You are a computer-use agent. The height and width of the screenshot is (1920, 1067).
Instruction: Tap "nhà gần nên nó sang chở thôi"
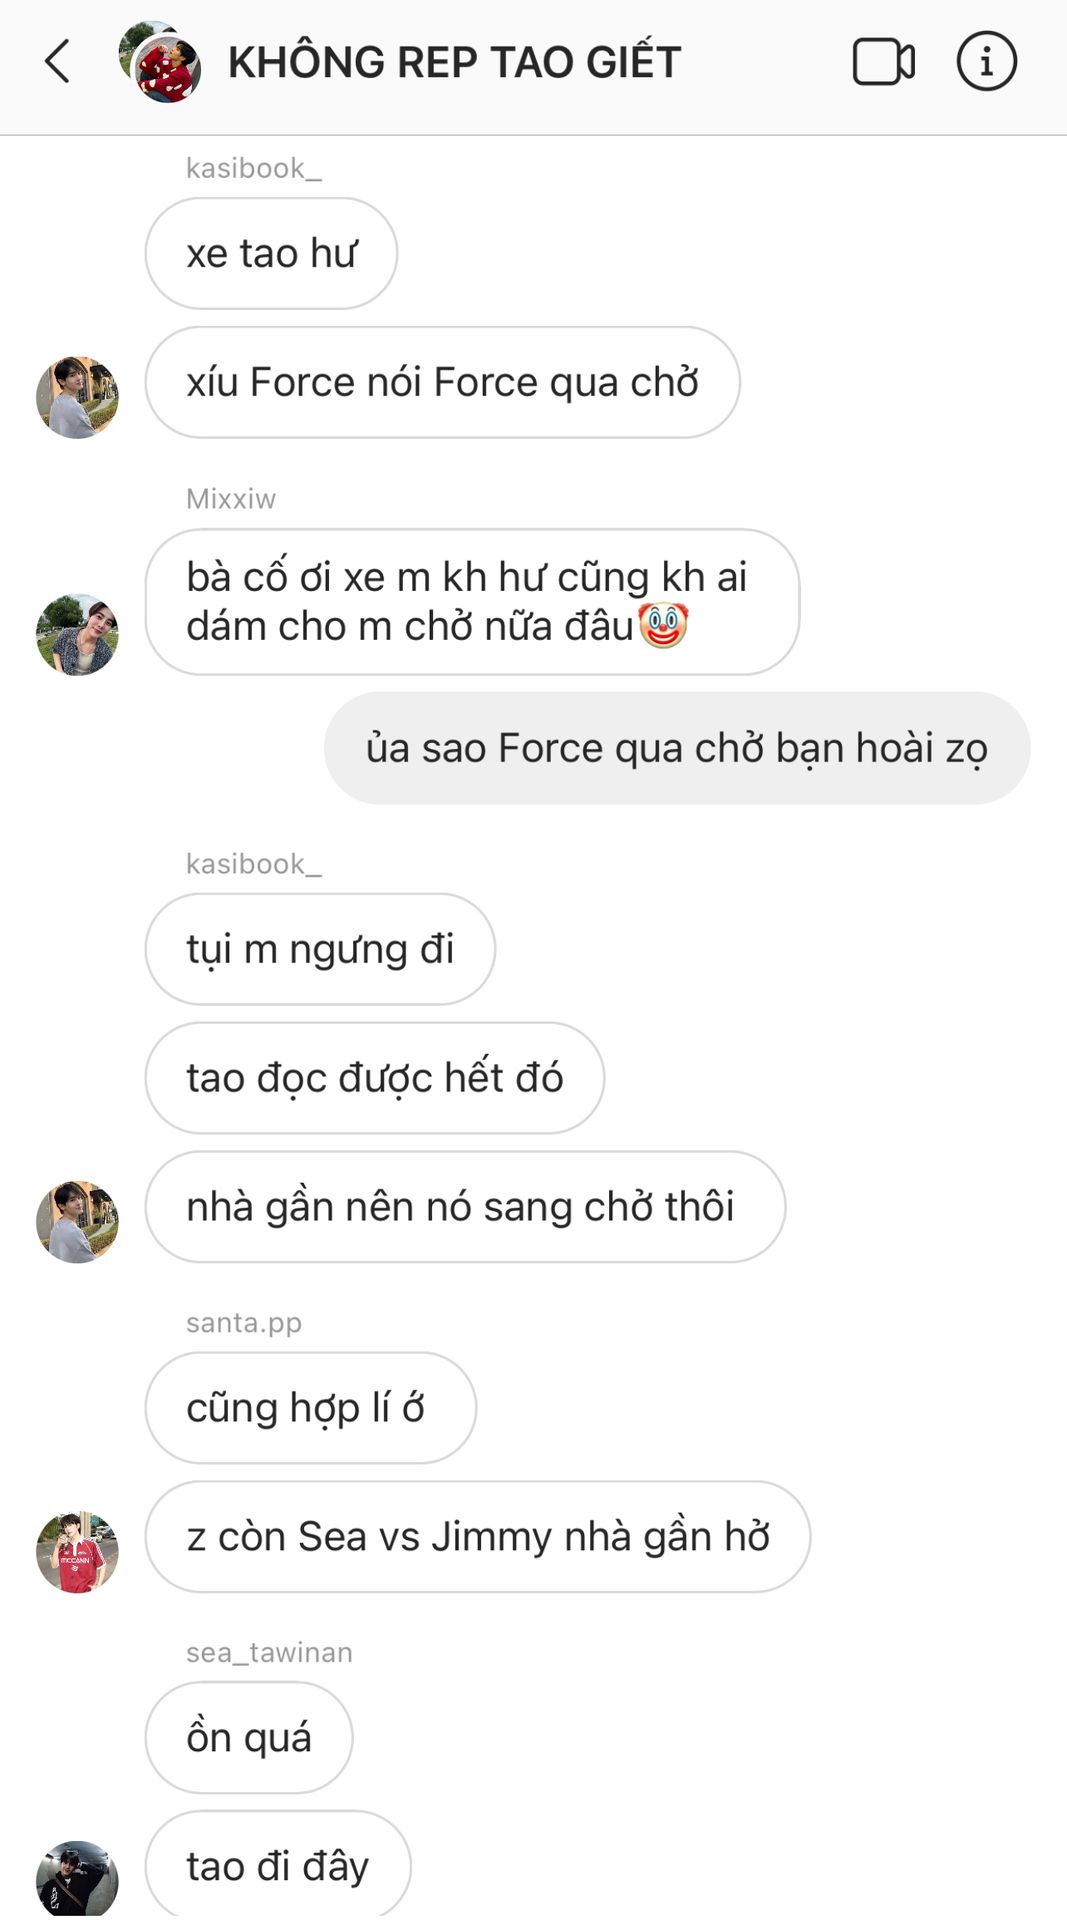(x=465, y=1207)
